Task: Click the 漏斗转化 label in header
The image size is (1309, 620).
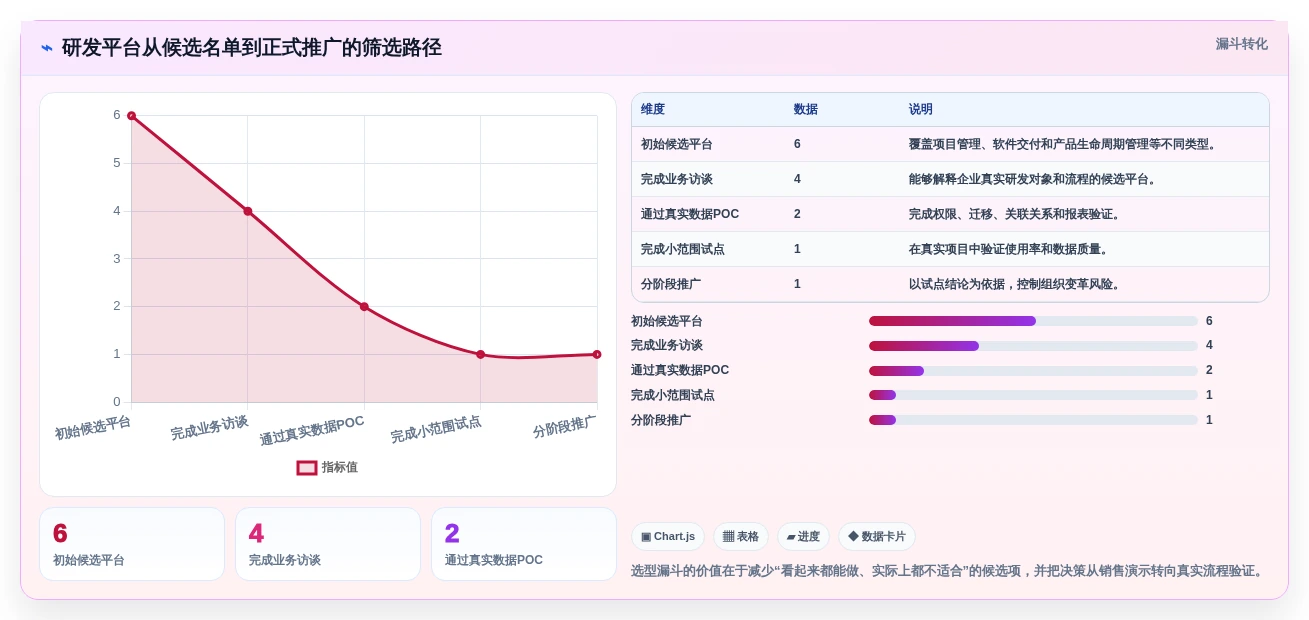Action: click(x=1241, y=44)
